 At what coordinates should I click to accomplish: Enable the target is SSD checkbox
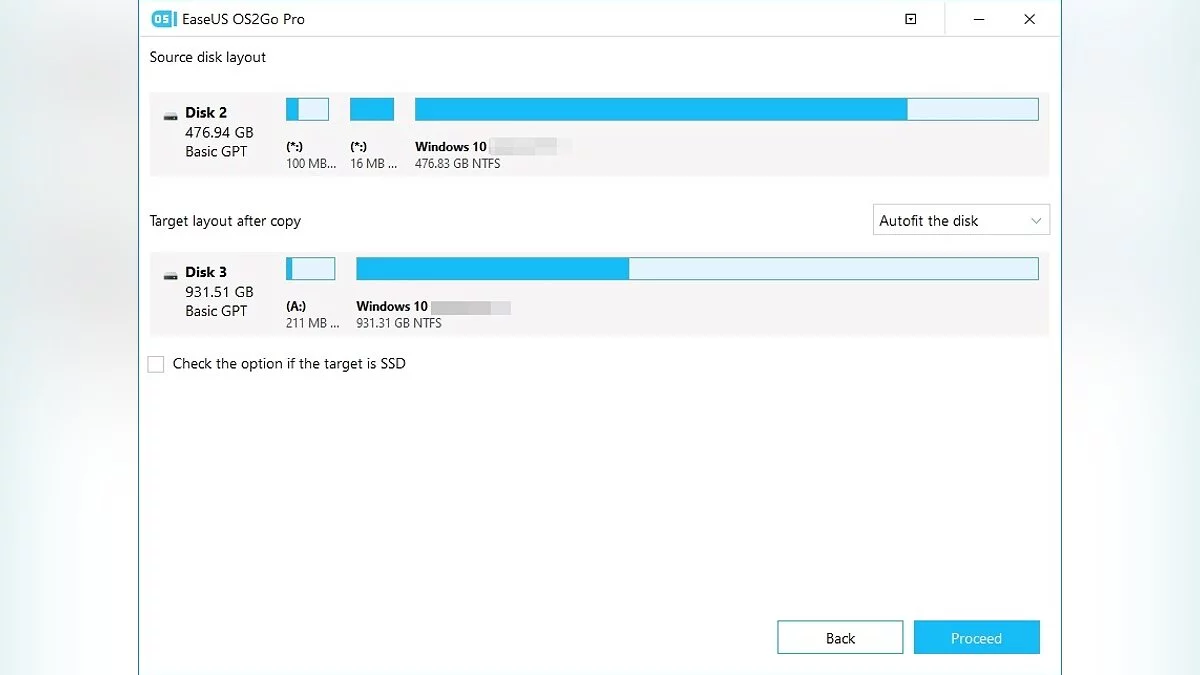pos(156,364)
